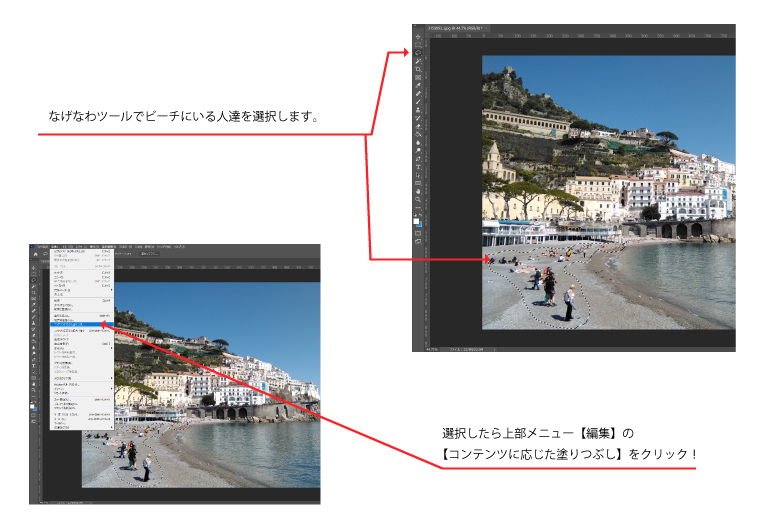Open the Edit menu in the small Photoshop window
The height and width of the screenshot is (530, 760).
point(55,246)
